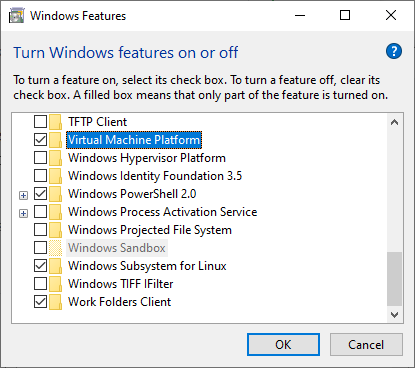415x368 pixels.
Task: Confirm changes with the OK button
Action: pyautogui.click(x=283, y=345)
